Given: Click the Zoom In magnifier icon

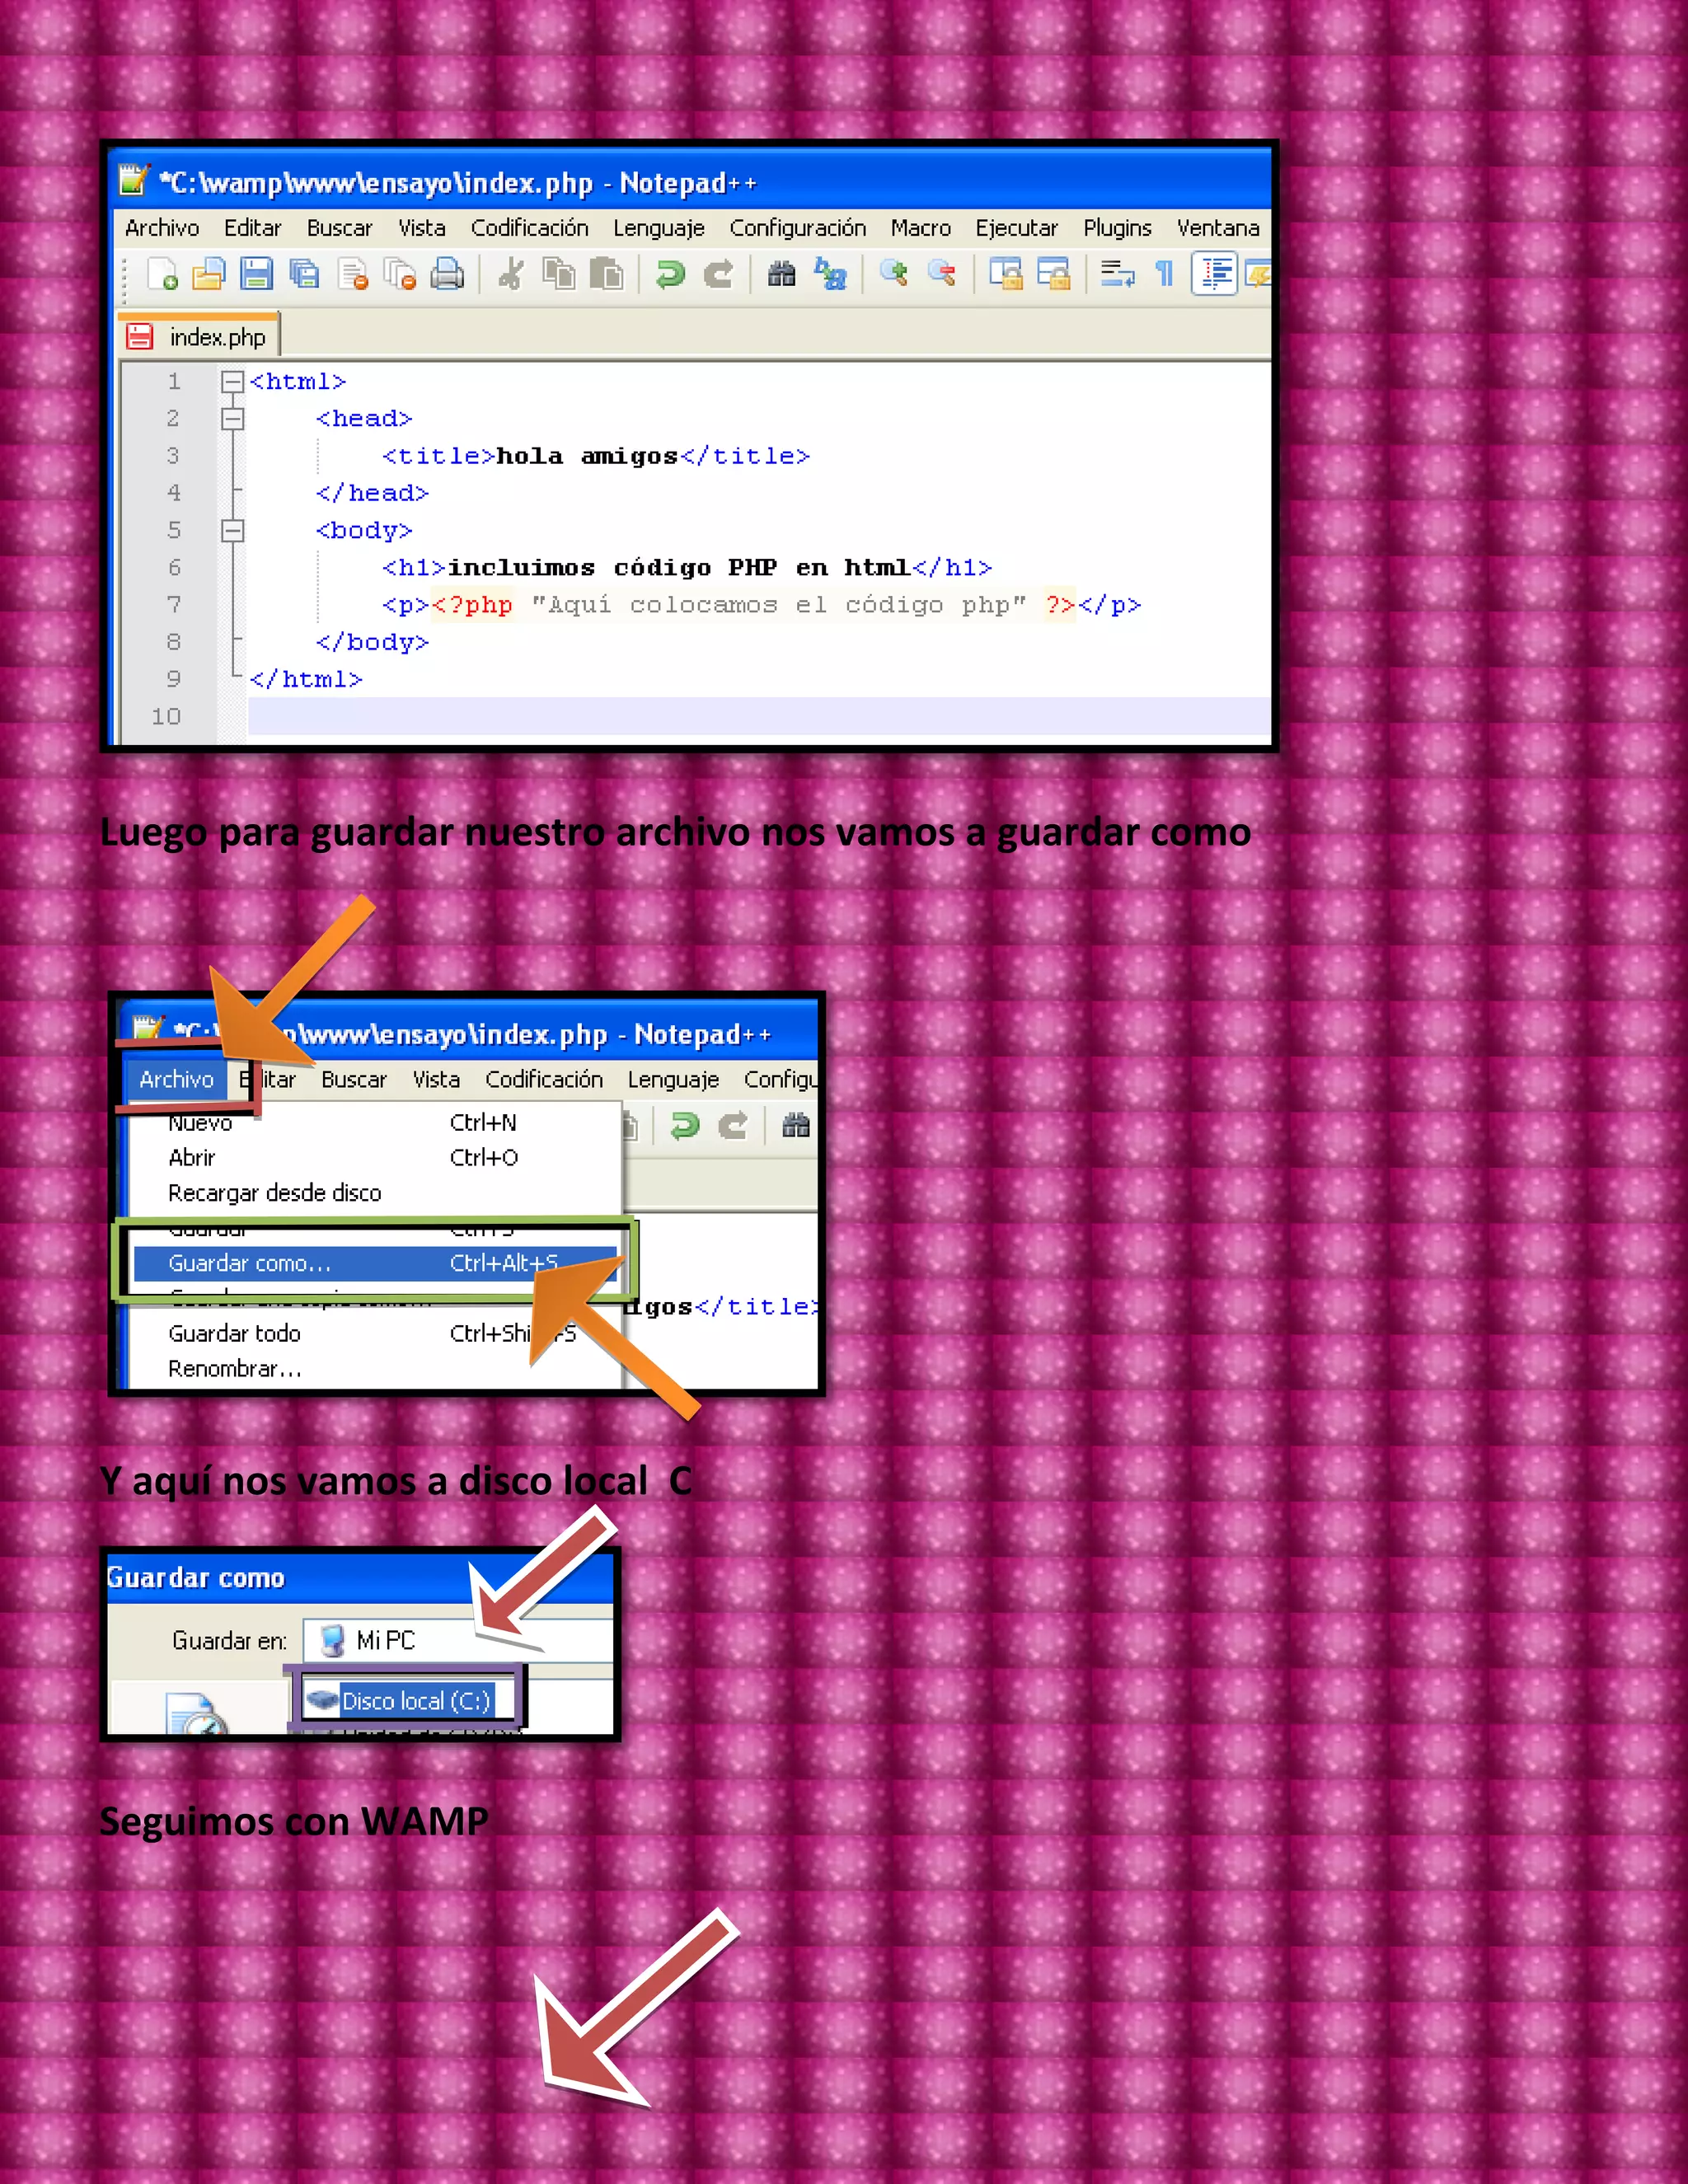Looking at the screenshot, I should point(893,272).
